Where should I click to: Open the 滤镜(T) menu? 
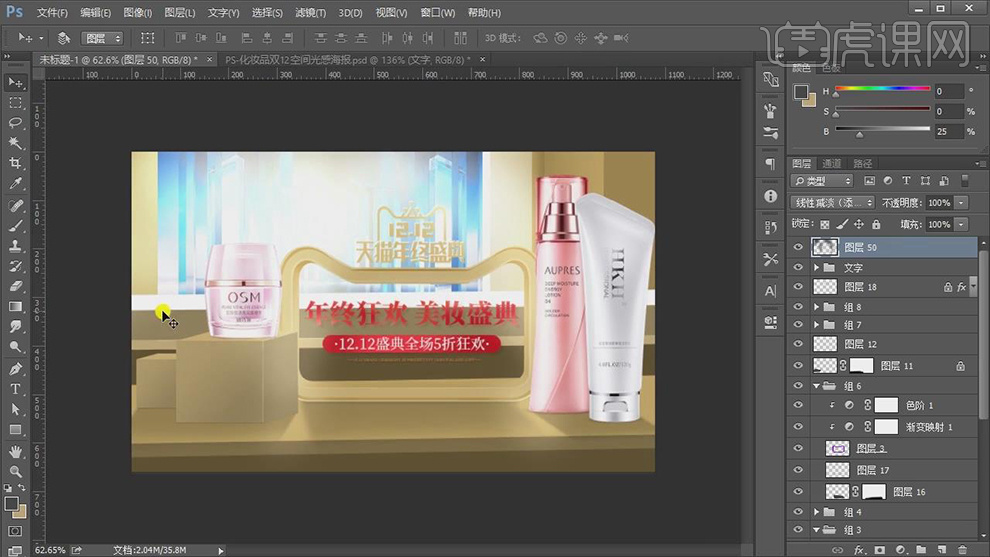click(x=311, y=13)
